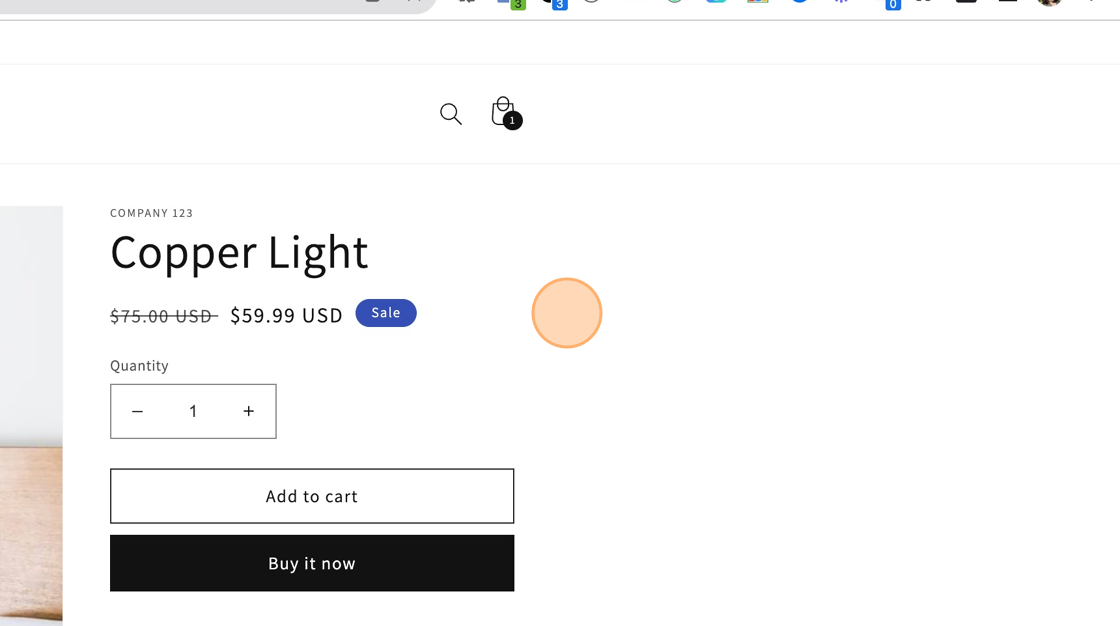Click the blue Sale badge
Image resolution: width=1120 pixels, height=626 pixels.
pyautogui.click(x=386, y=313)
